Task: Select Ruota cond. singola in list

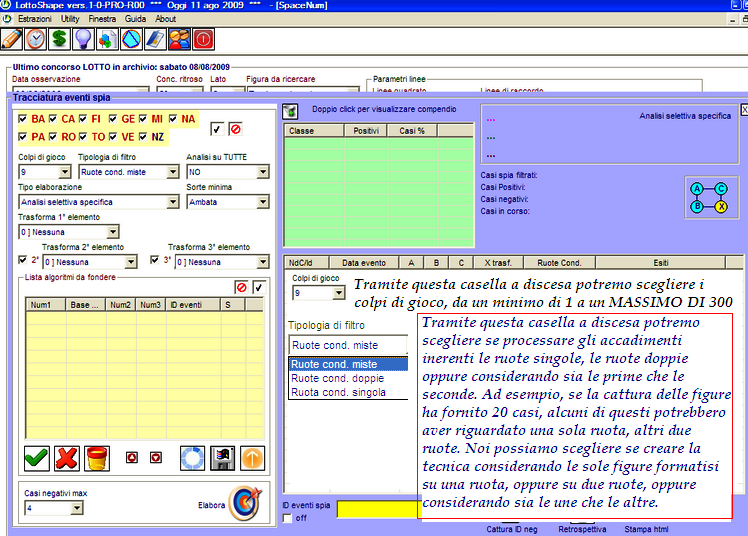Action: pyautogui.click(x=348, y=392)
